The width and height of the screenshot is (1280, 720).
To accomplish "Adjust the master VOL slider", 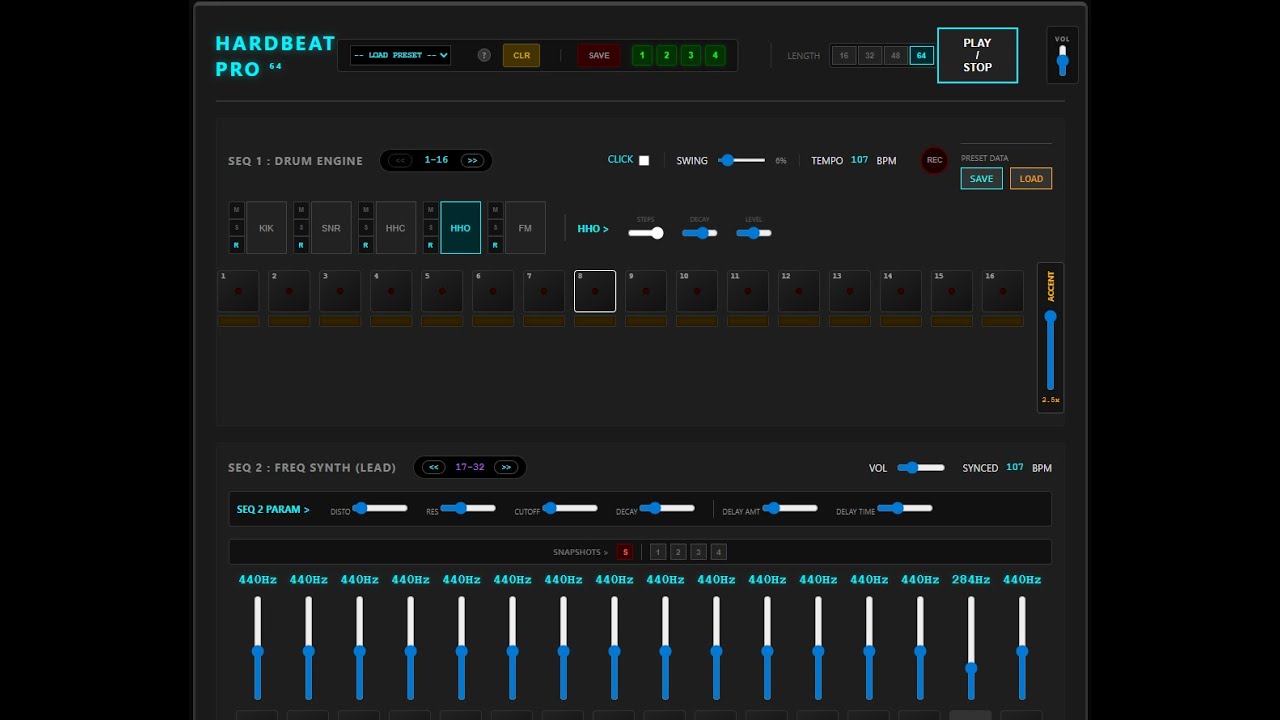I will [x=1062, y=60].
